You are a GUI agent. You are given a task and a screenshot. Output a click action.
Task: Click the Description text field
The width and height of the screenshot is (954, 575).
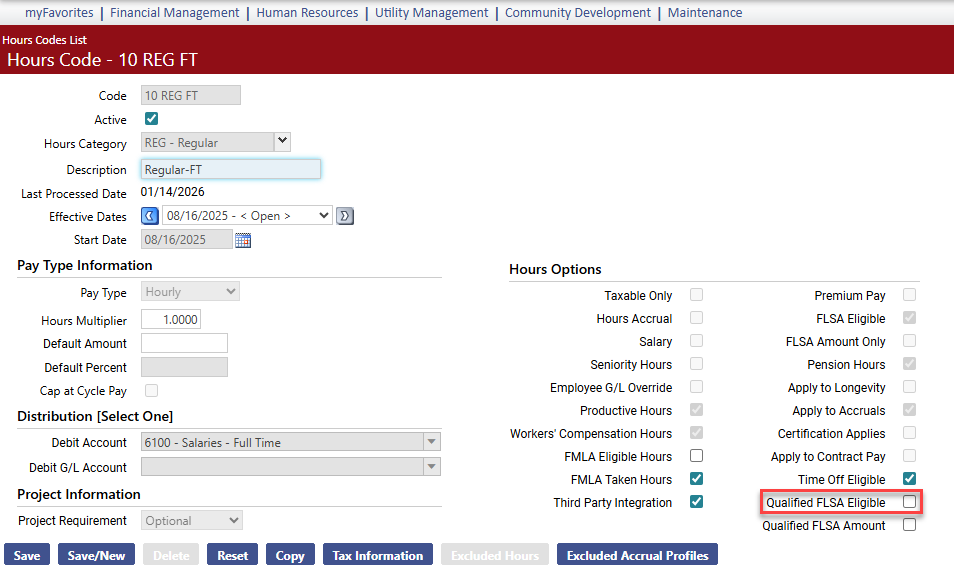pyautogui.click(x=230, y=170)
